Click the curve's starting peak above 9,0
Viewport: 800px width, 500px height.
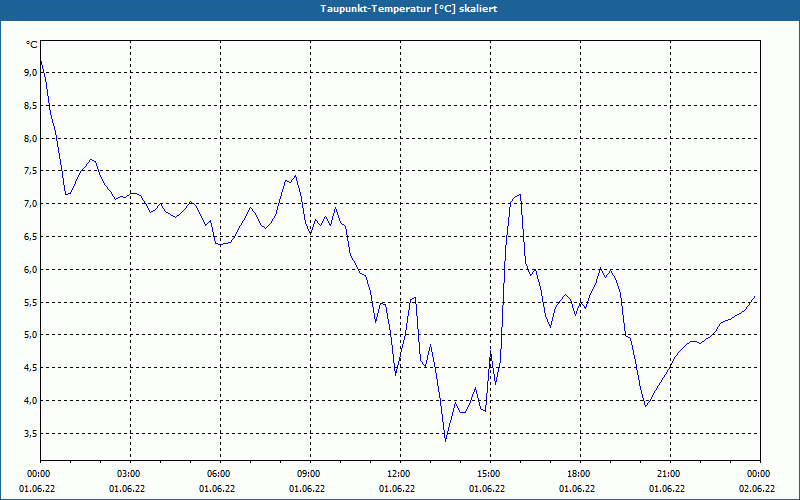coord(41,61)
